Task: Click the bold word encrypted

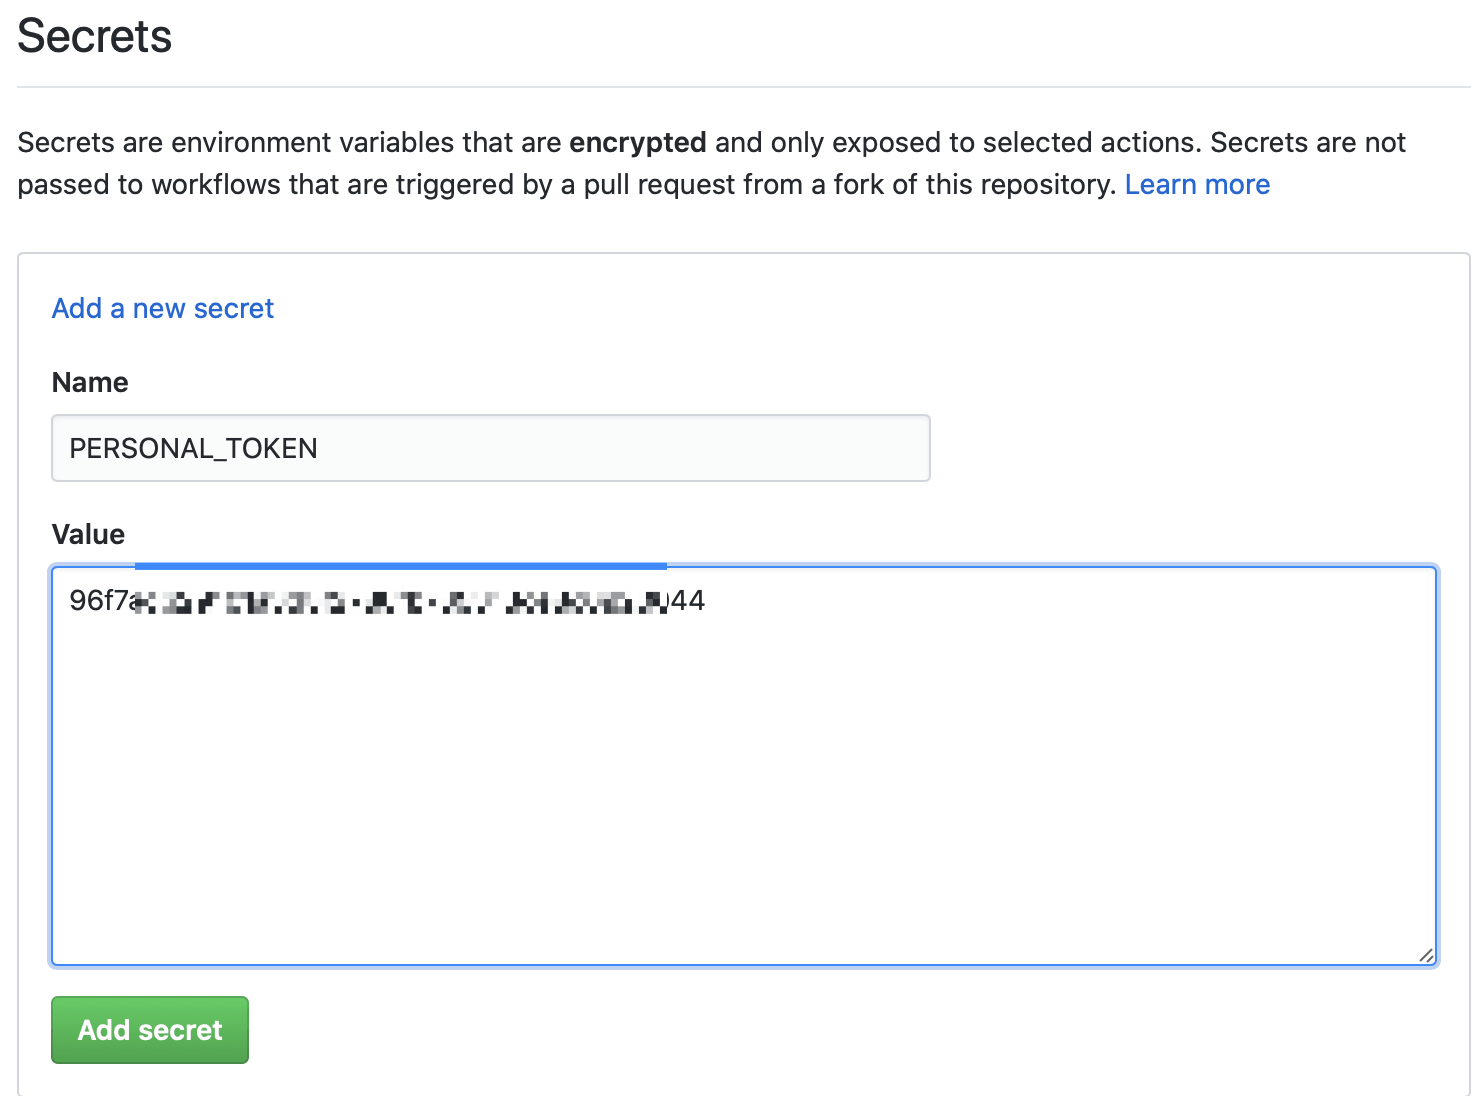Action: (637, 143)
